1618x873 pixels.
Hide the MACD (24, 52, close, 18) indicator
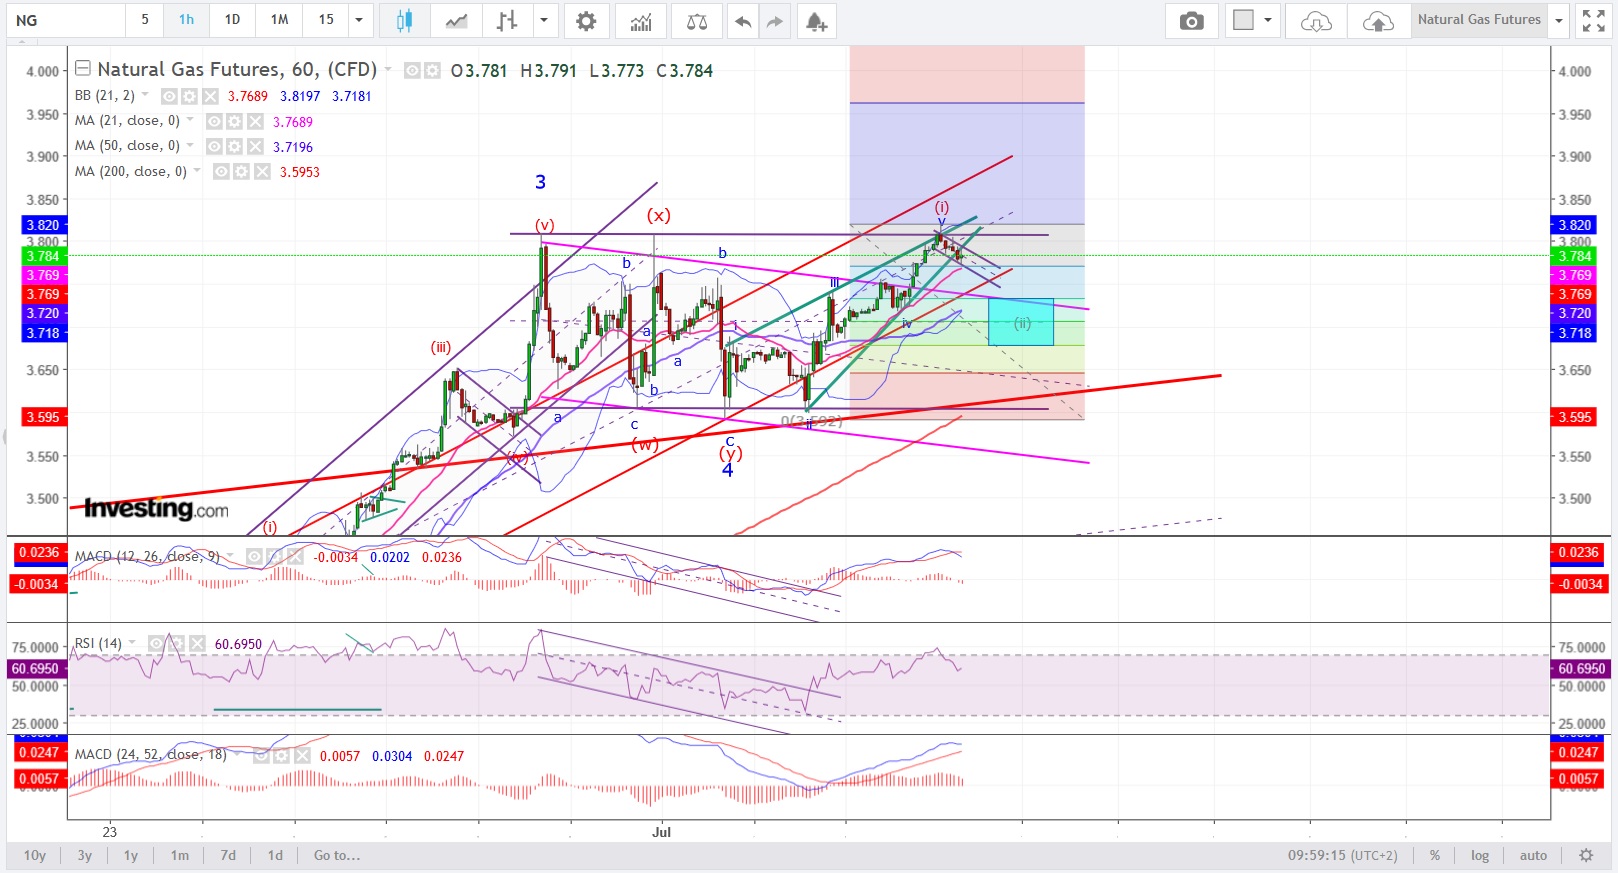pos(261,755)
